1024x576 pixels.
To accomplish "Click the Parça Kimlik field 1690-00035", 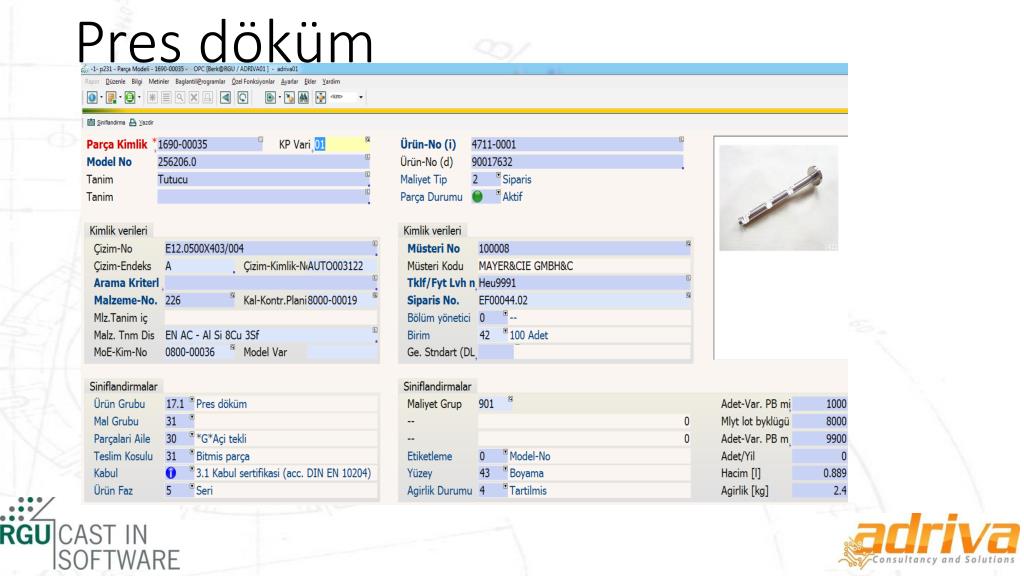I will point(208,144).
